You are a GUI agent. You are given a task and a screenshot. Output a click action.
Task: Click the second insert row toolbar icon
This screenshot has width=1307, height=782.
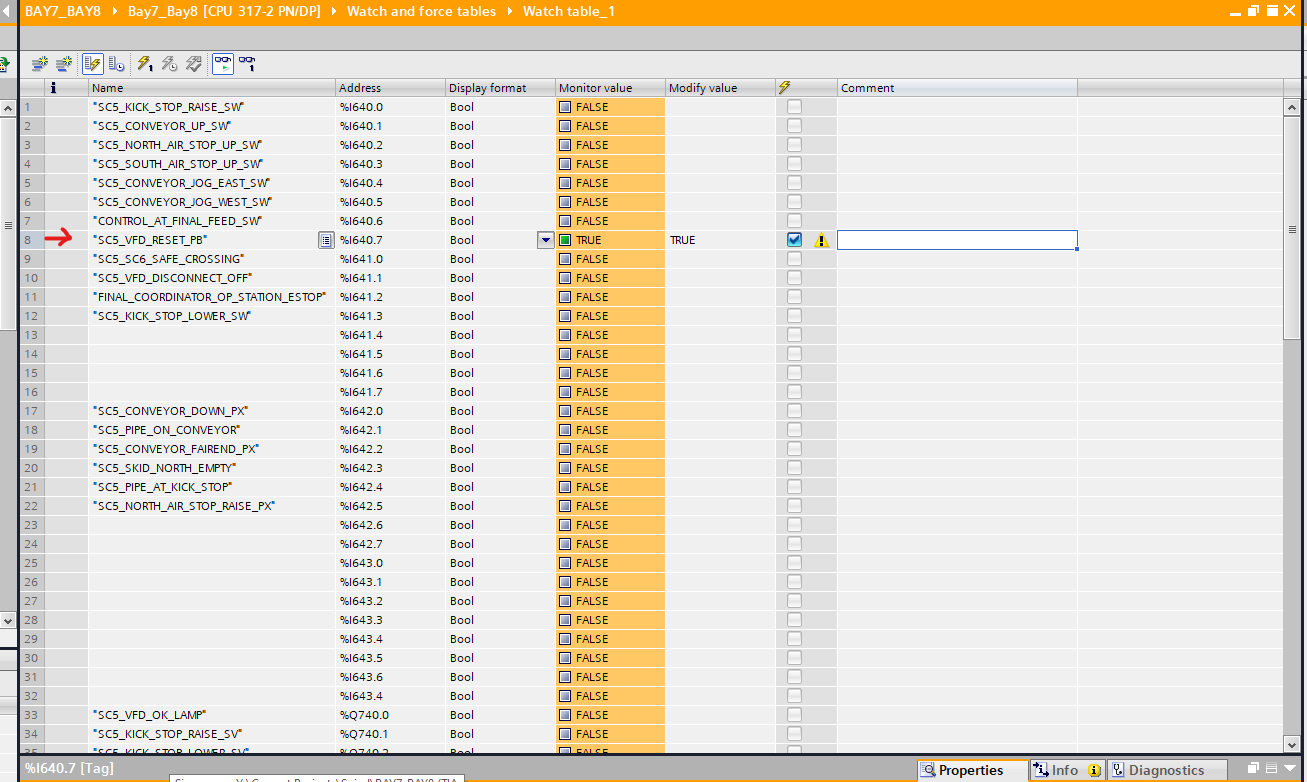click(x=64, y=64)
